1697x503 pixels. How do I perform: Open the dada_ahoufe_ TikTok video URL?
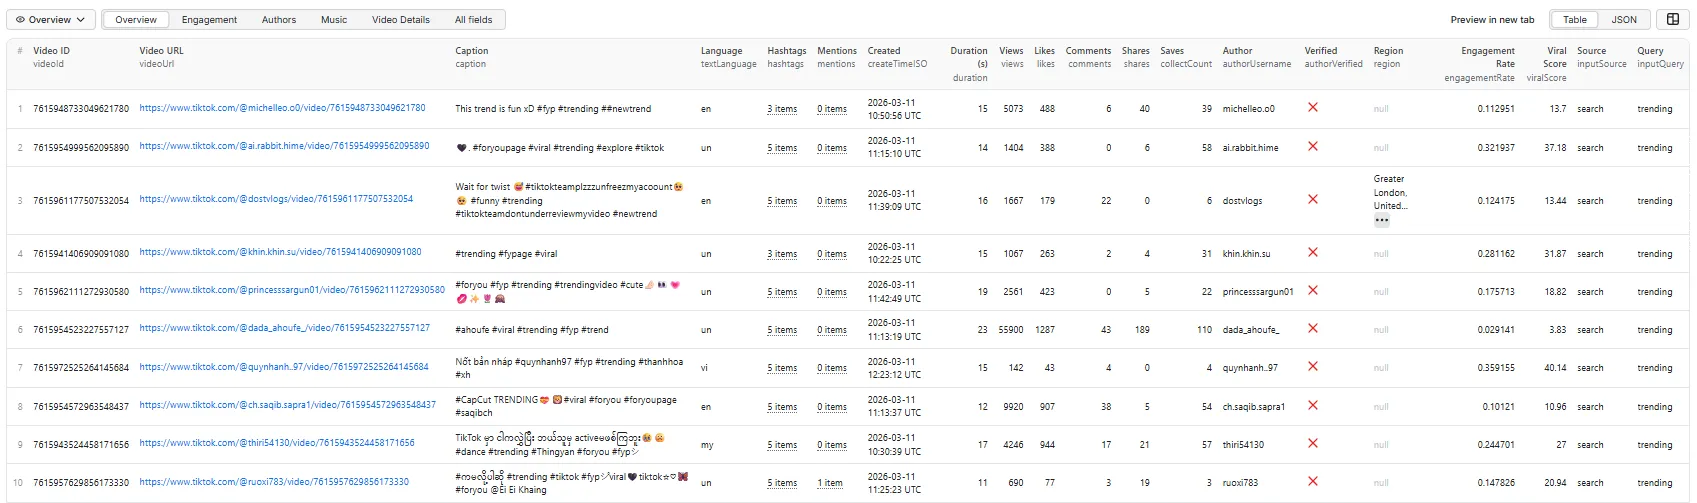[285, 328]
